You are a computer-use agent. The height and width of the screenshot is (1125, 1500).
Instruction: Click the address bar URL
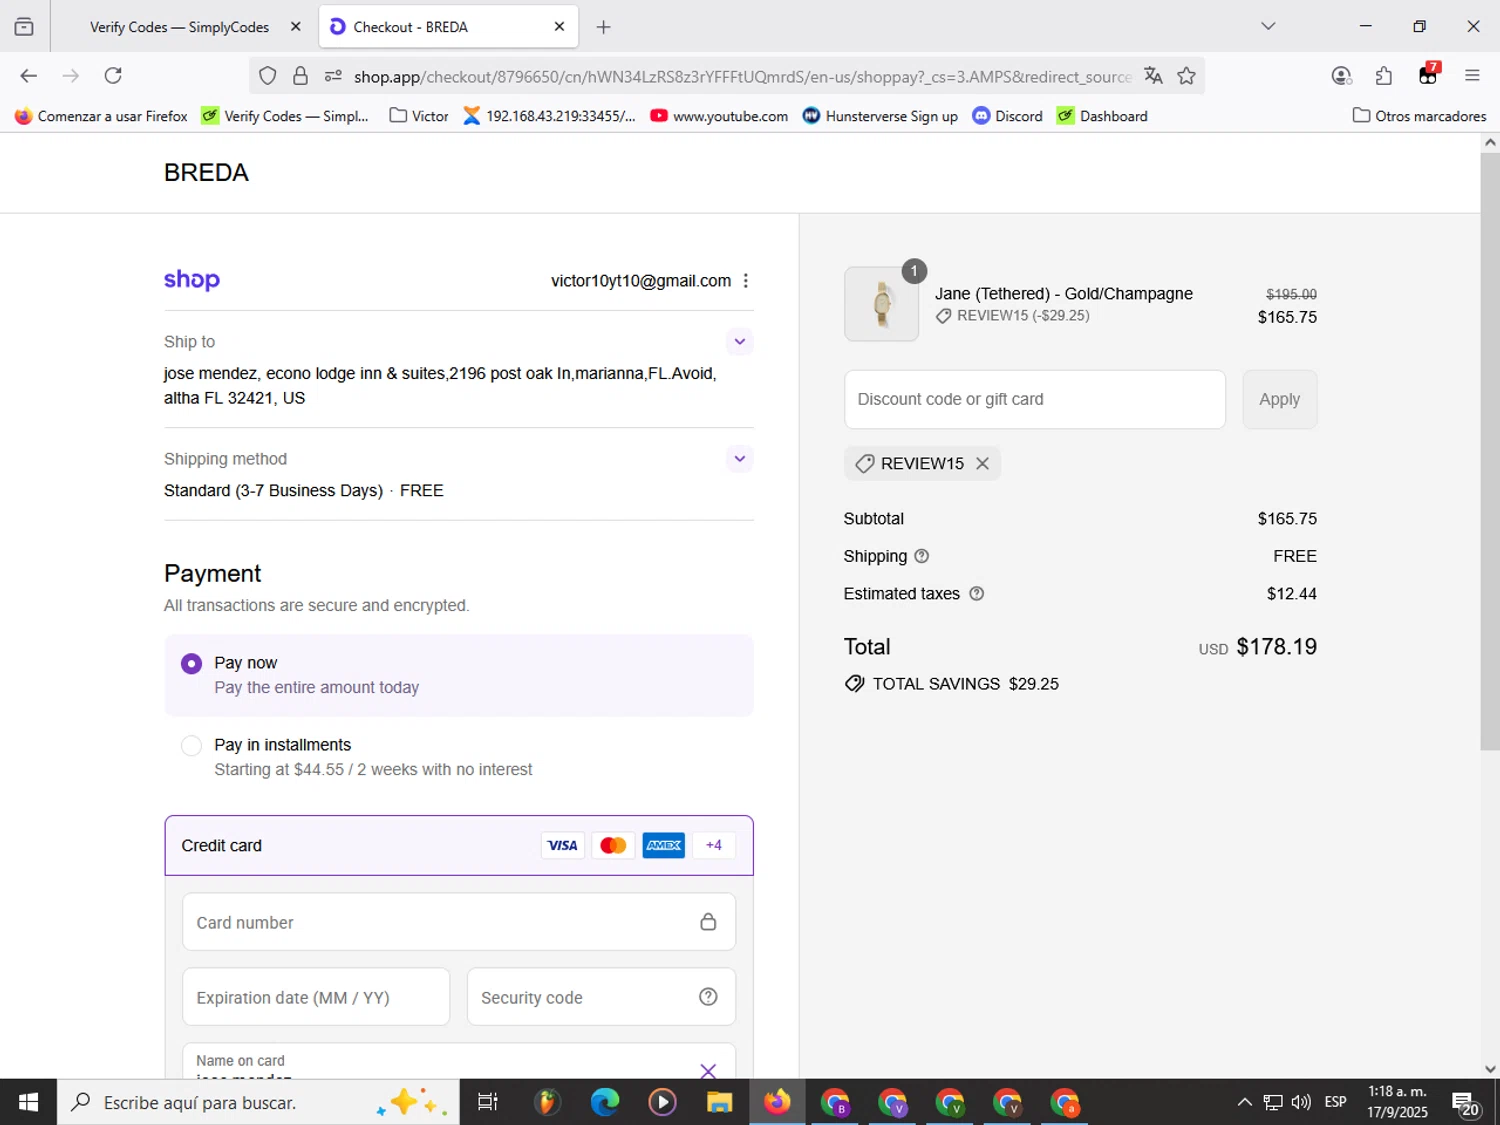pos(742,76)
